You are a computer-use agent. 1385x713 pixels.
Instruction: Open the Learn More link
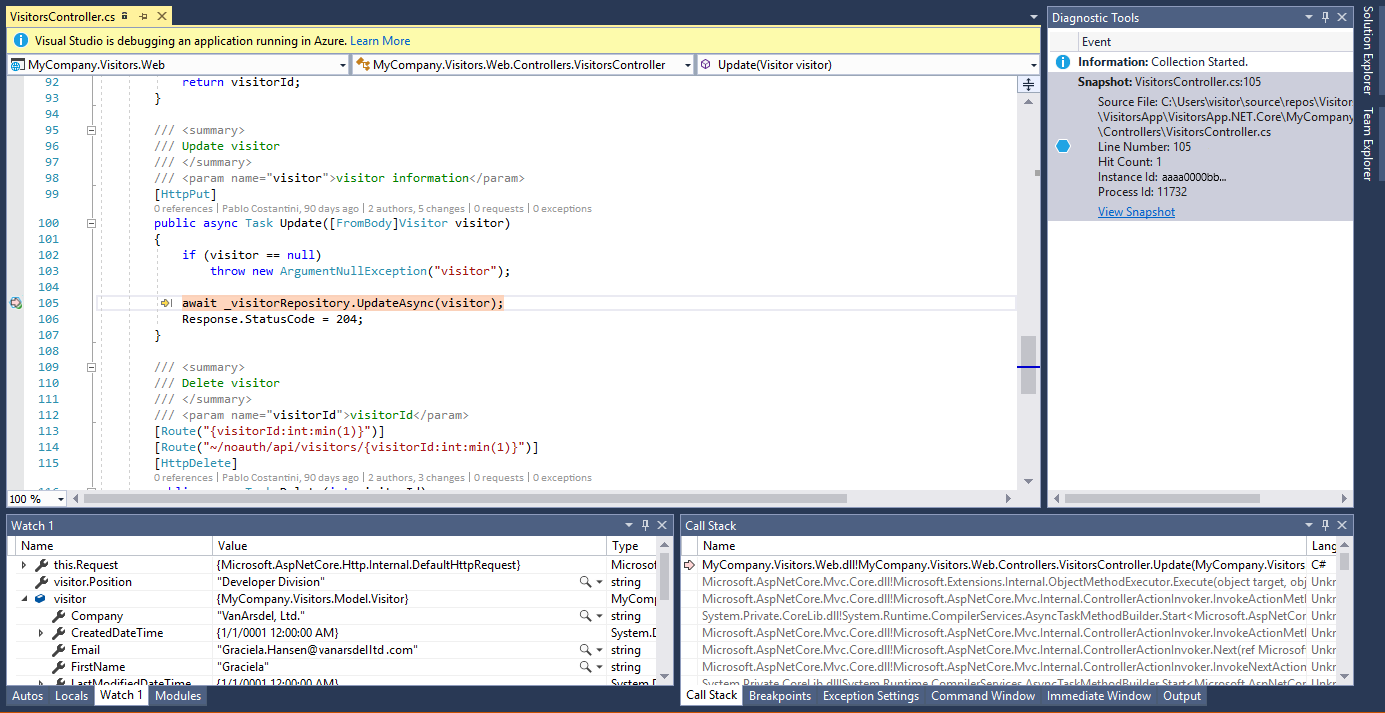coord(380,40)
